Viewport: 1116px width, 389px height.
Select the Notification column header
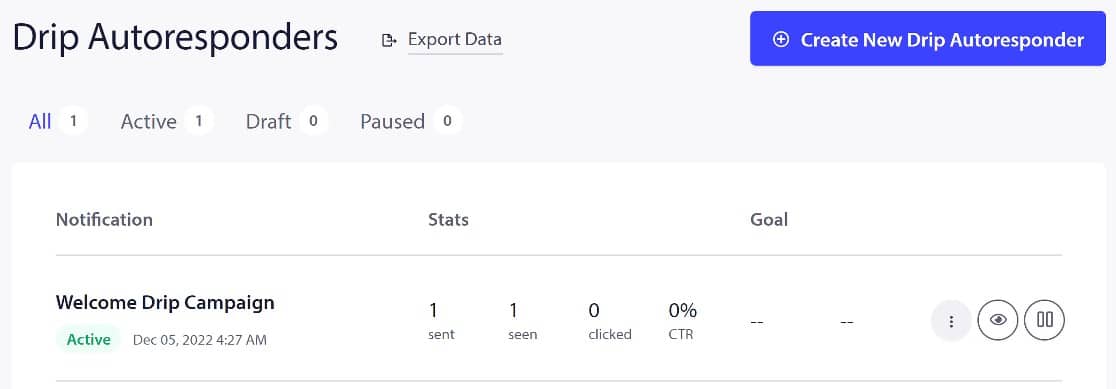pos(104,220)
